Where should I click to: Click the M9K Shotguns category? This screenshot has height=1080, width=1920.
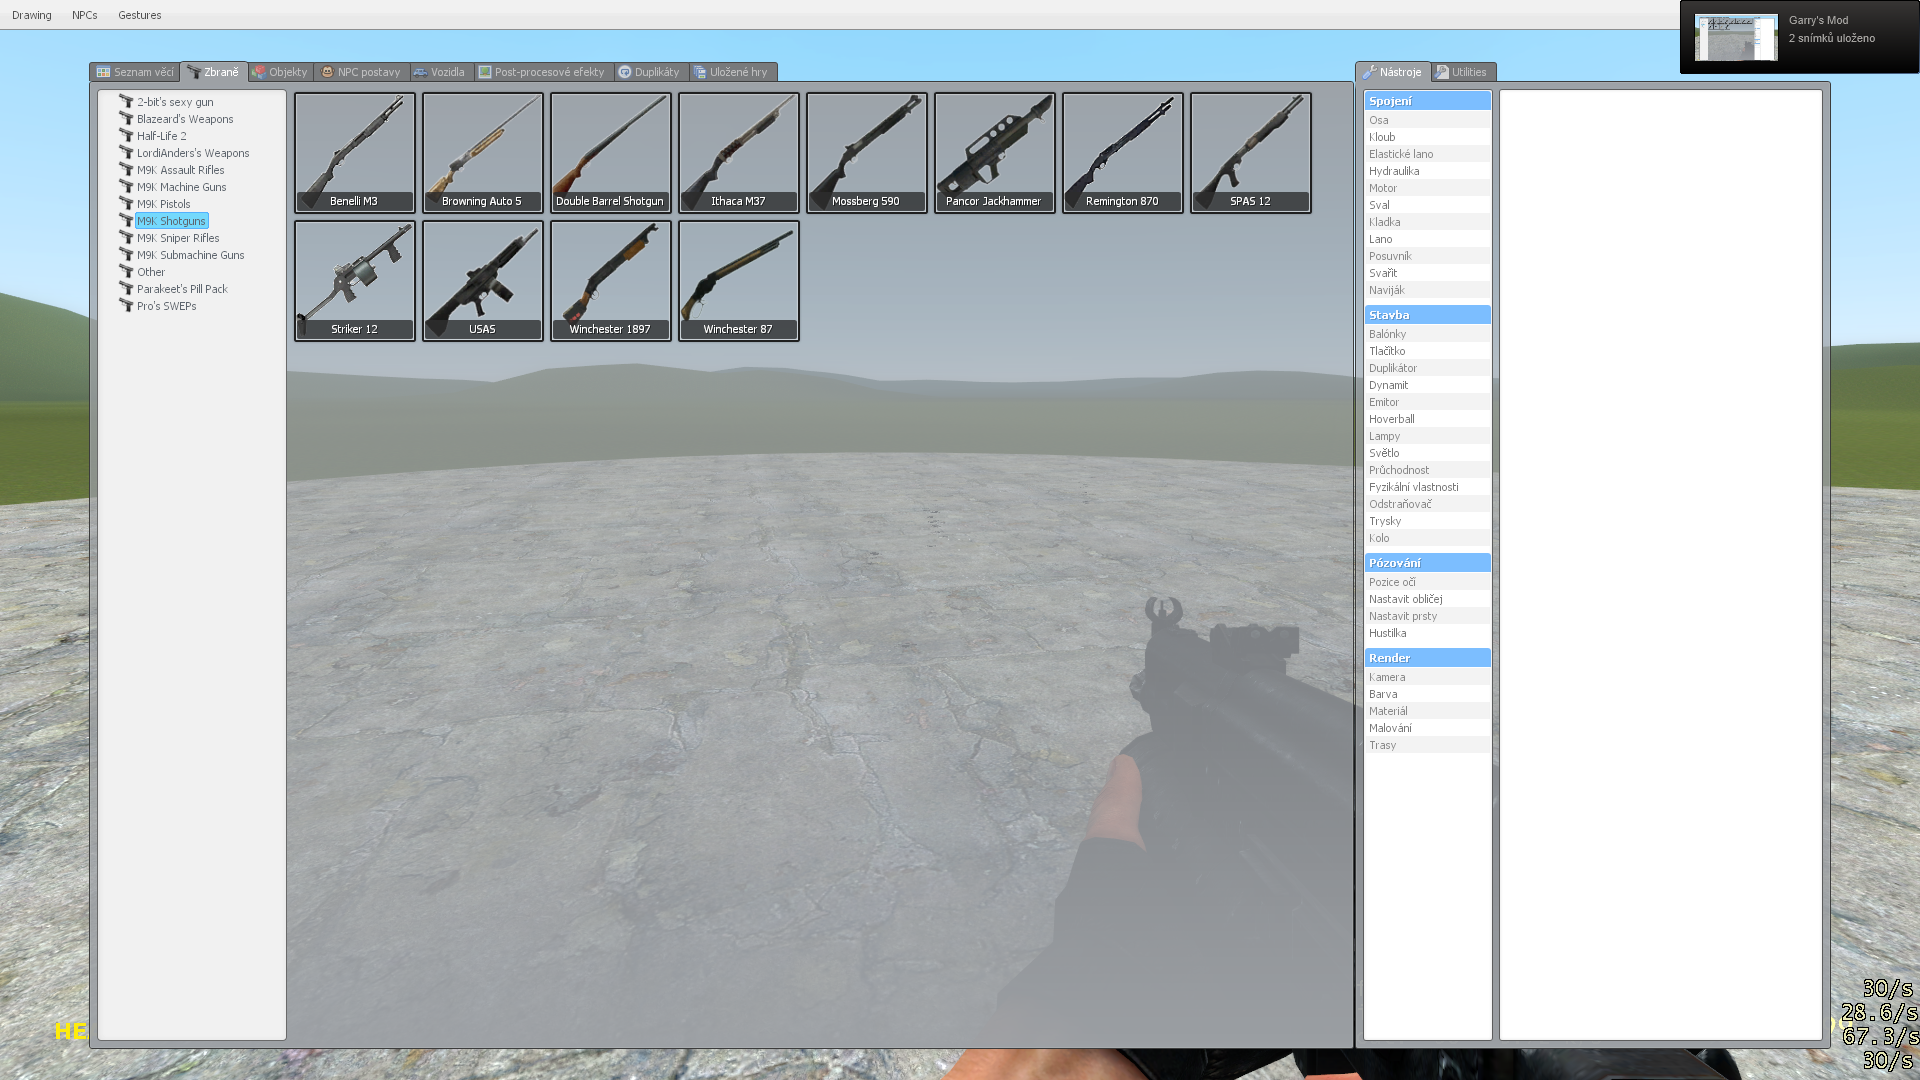pyautogui.click(x=171, y=221)
